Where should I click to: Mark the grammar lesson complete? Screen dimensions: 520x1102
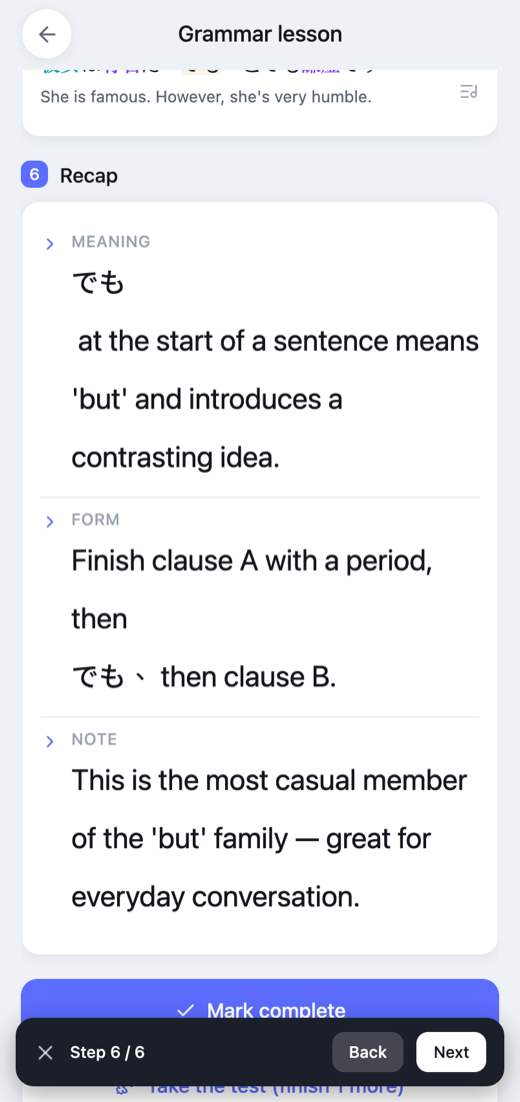point(260,999)
